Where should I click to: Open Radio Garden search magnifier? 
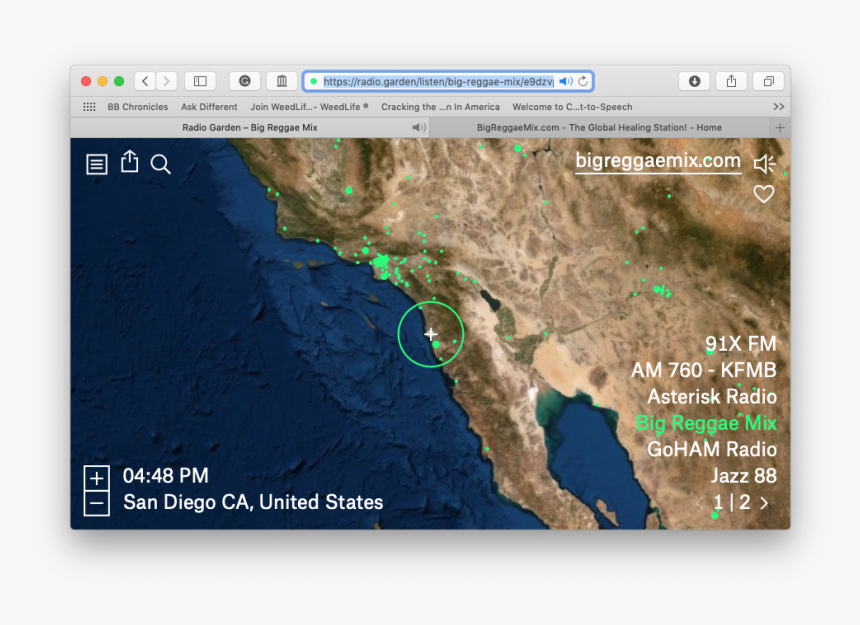pyautogui.click(x=161, y=164)
